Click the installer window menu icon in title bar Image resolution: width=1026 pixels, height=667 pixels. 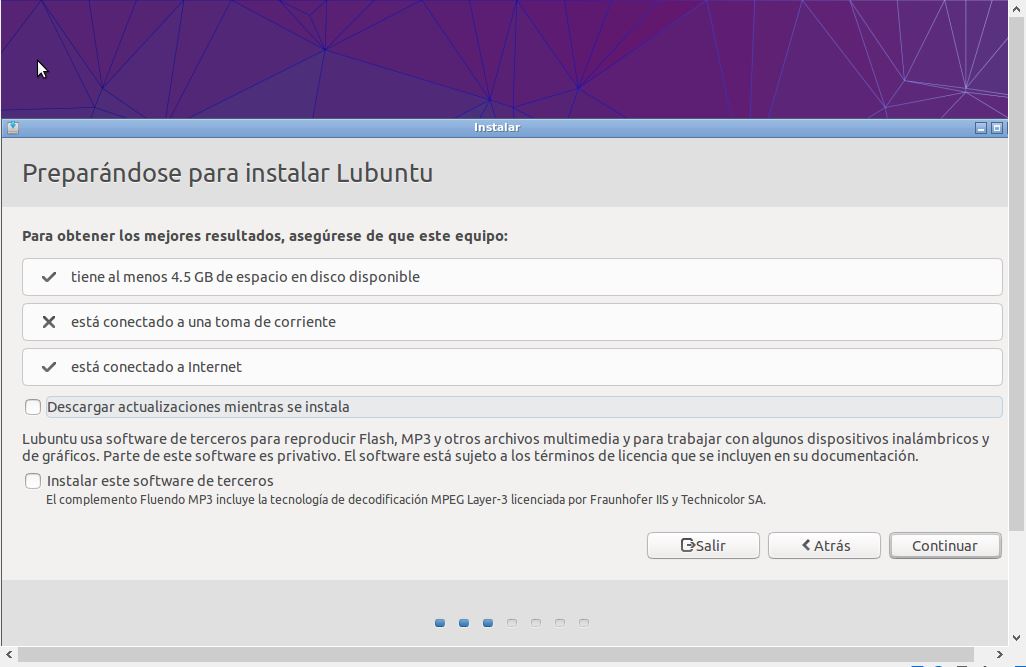click(12, 128)
